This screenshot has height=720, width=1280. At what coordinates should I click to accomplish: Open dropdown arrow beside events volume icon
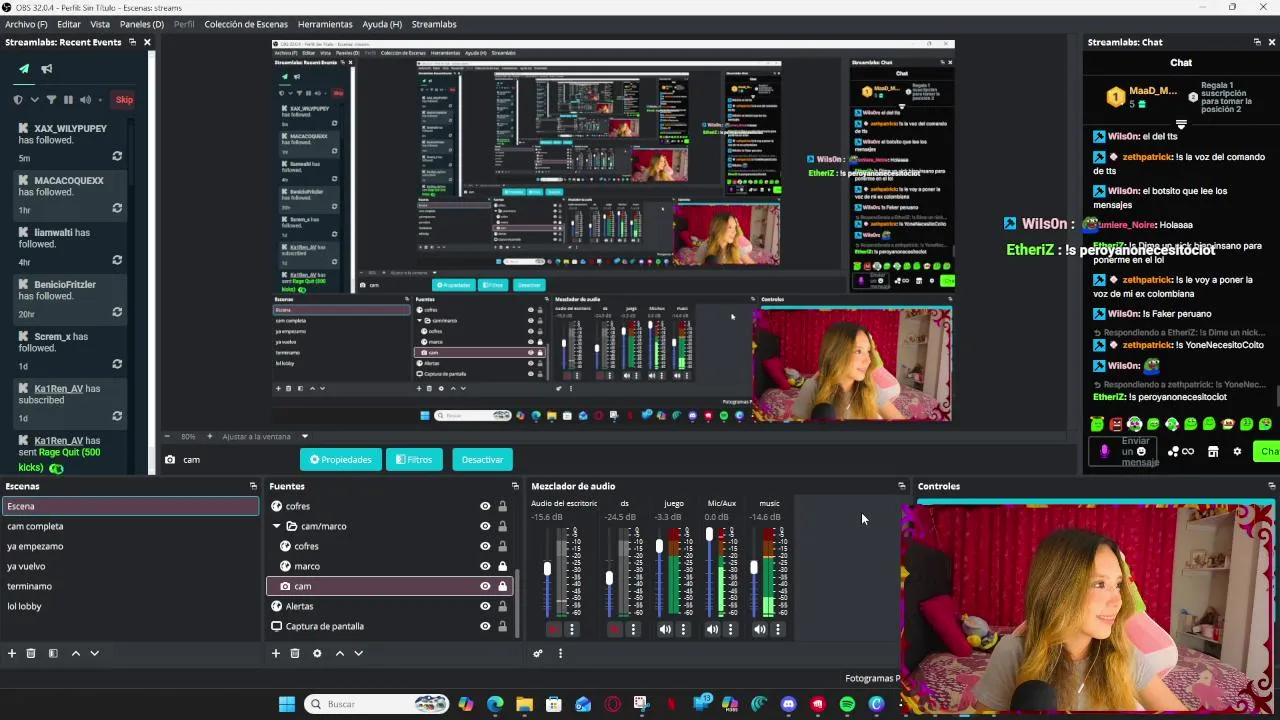[x=101, y=100]
